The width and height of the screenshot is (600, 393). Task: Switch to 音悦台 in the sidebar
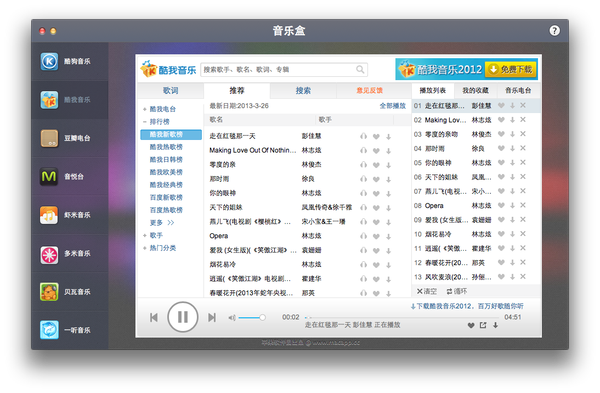click(x=70, y=176)
